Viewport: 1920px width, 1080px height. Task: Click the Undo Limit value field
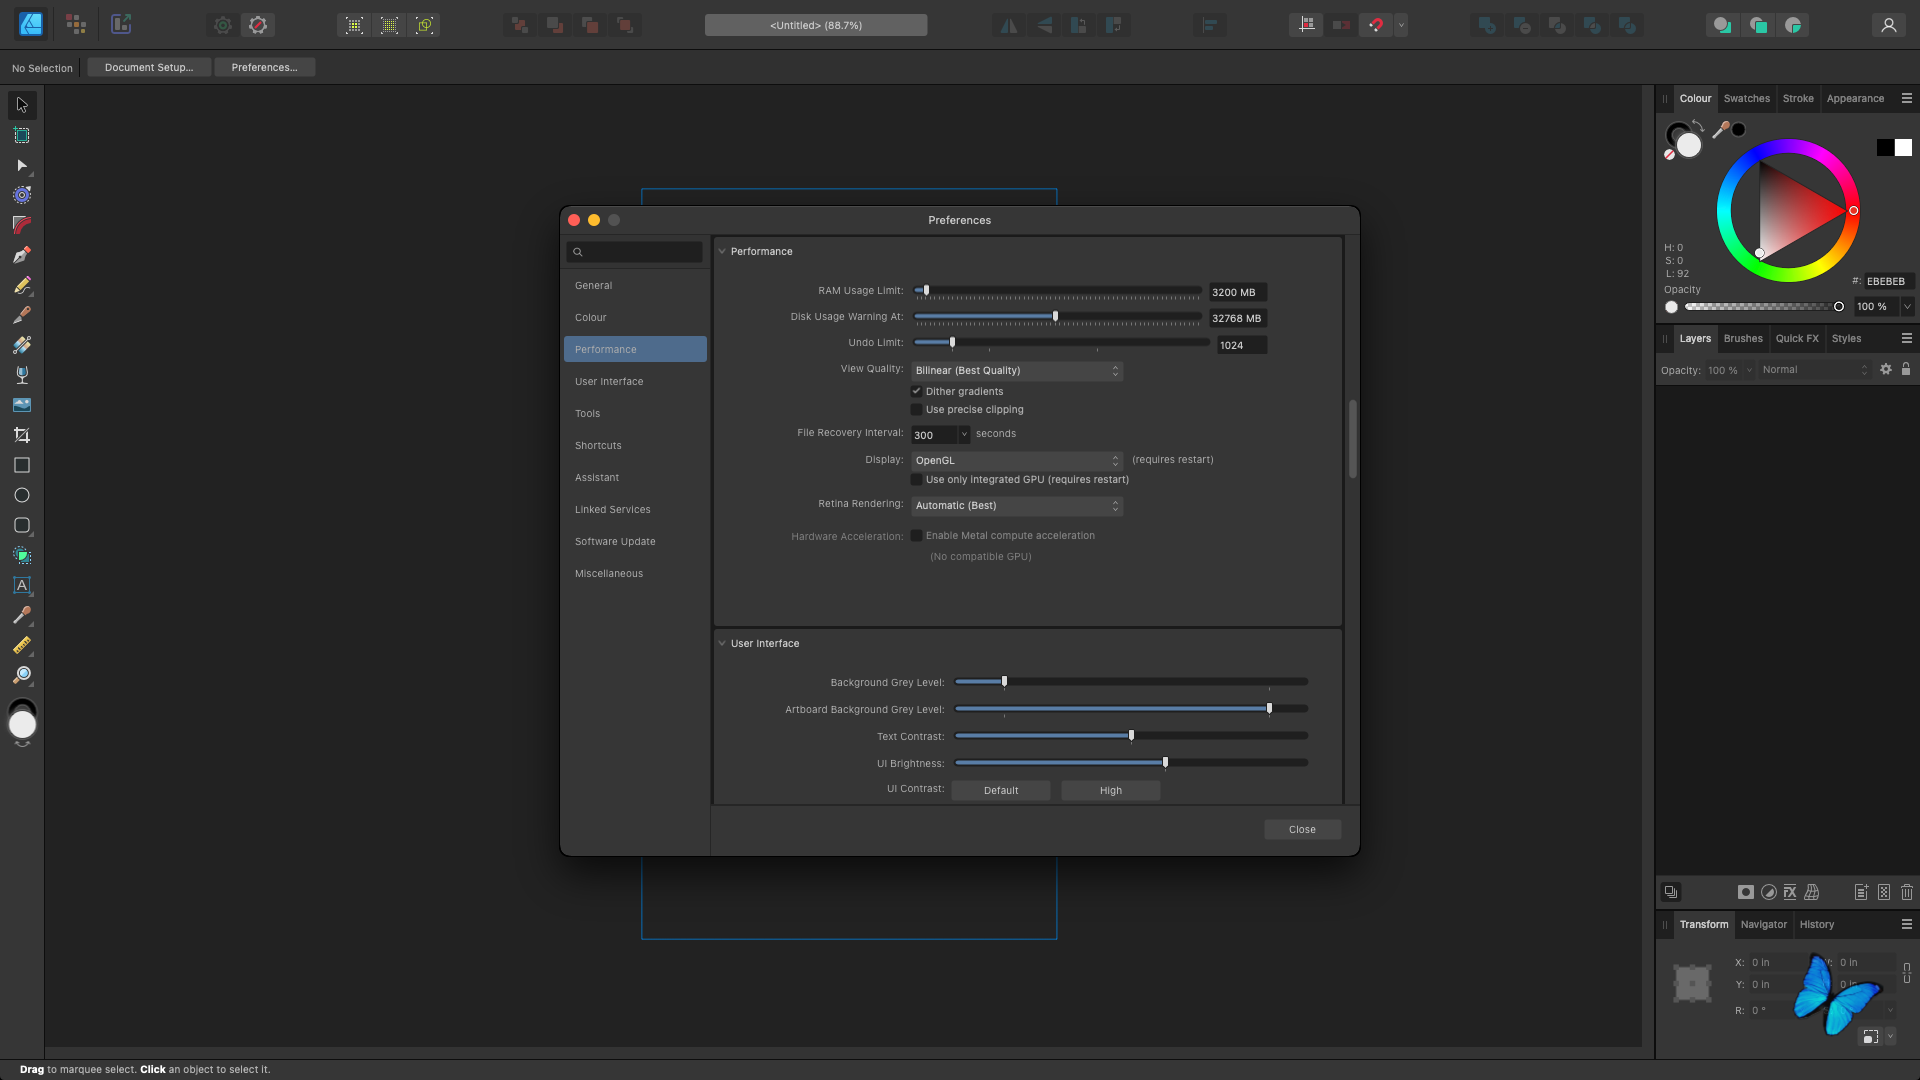(1242, 345)
